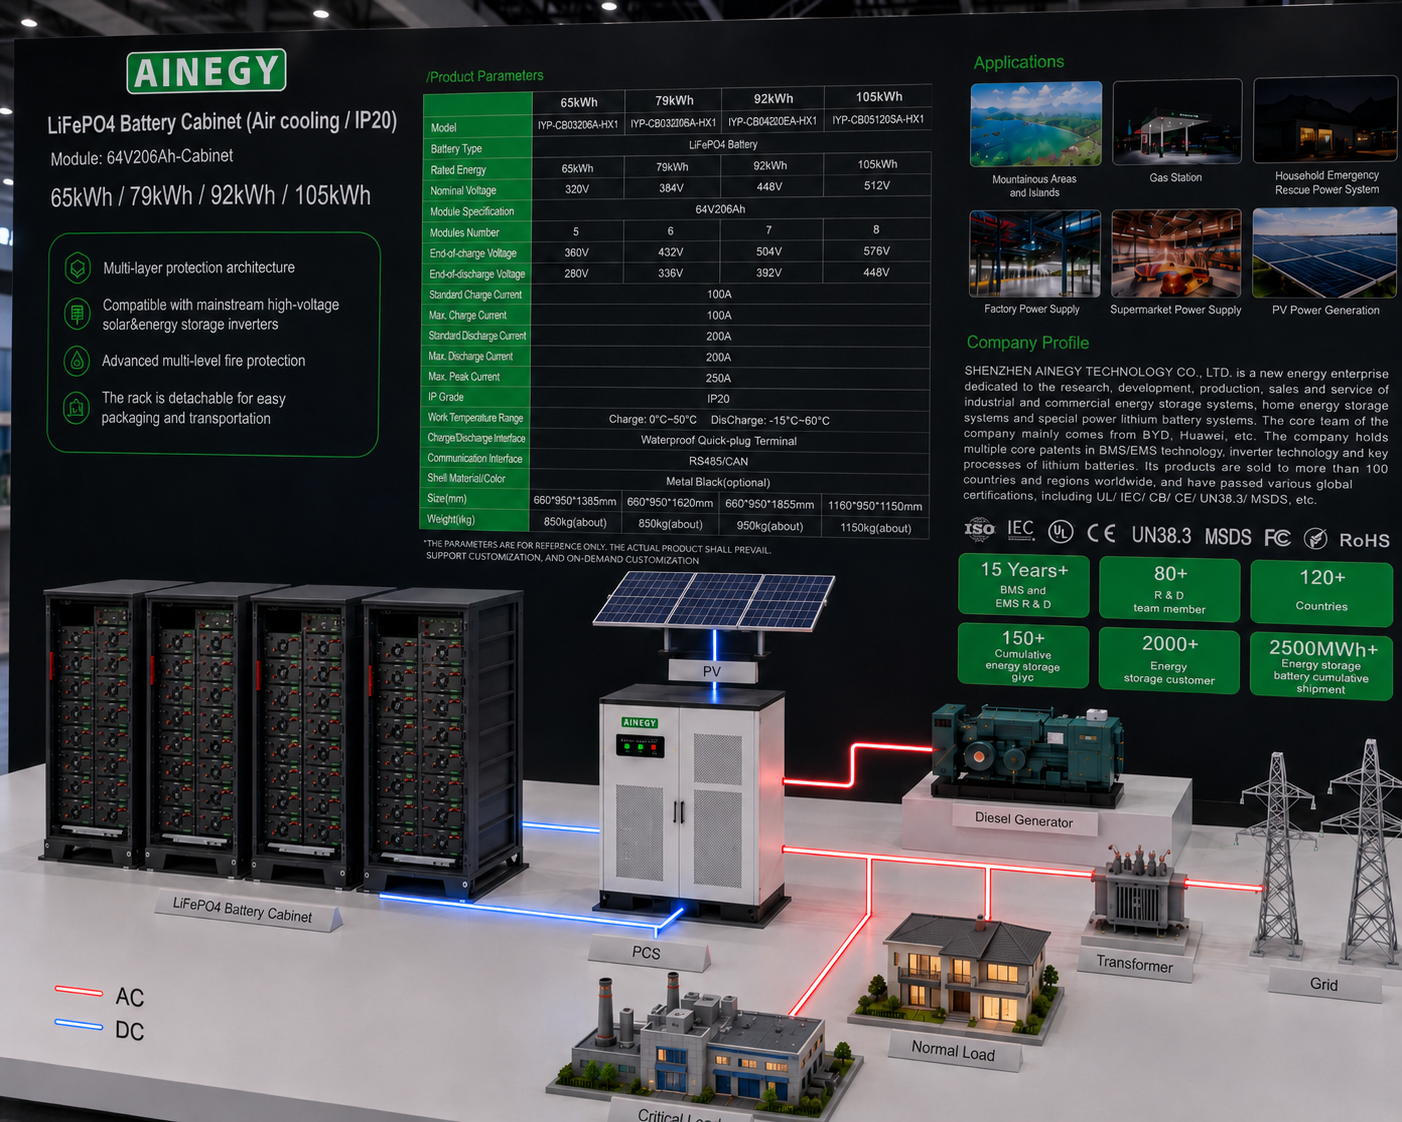Click the IEC certification logo
This screenshot has width=1402, height=1122.
(1020, 529)
